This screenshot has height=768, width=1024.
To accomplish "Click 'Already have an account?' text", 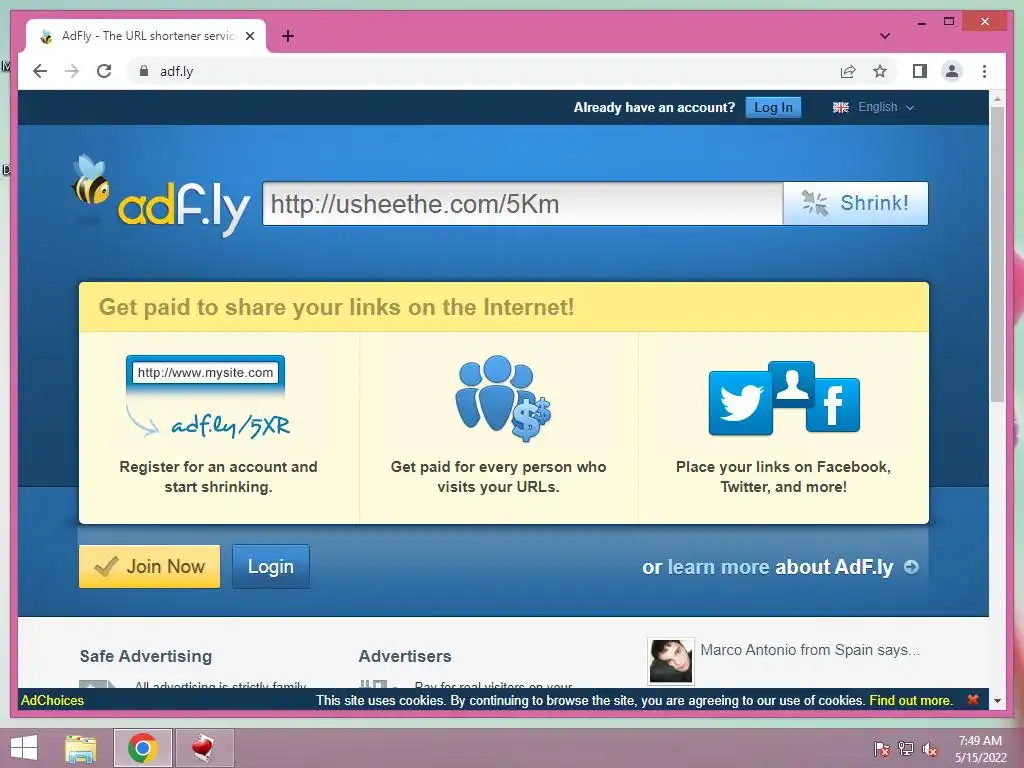I will (654, 108).
